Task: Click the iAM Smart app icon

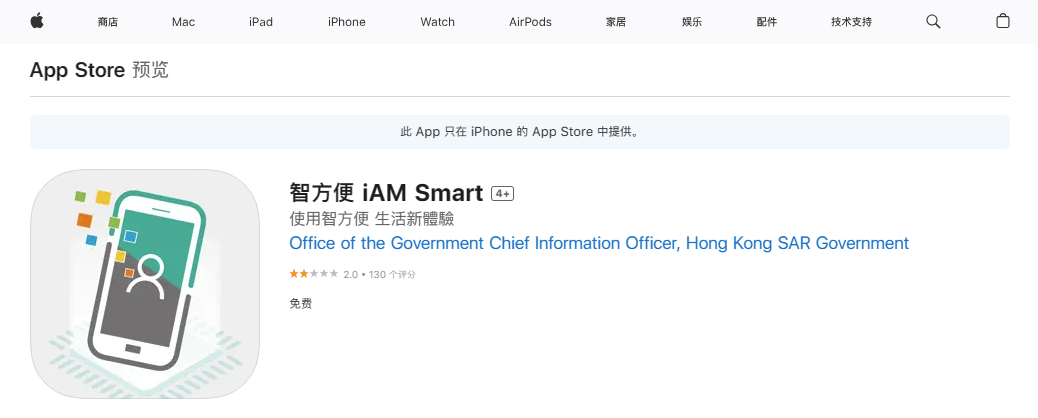Action: point(145,284)
